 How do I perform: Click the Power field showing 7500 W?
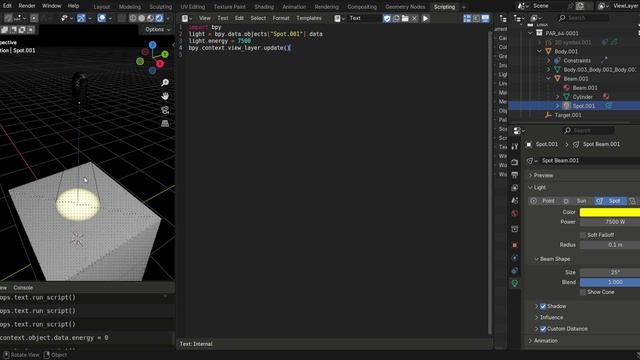click(610, 222)
